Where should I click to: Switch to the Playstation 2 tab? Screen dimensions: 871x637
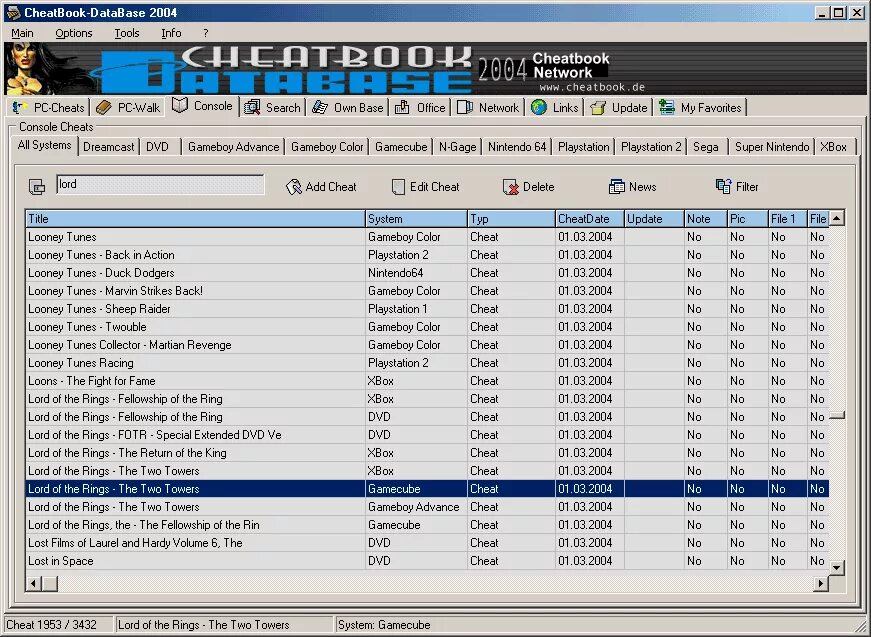click(651, 147)
